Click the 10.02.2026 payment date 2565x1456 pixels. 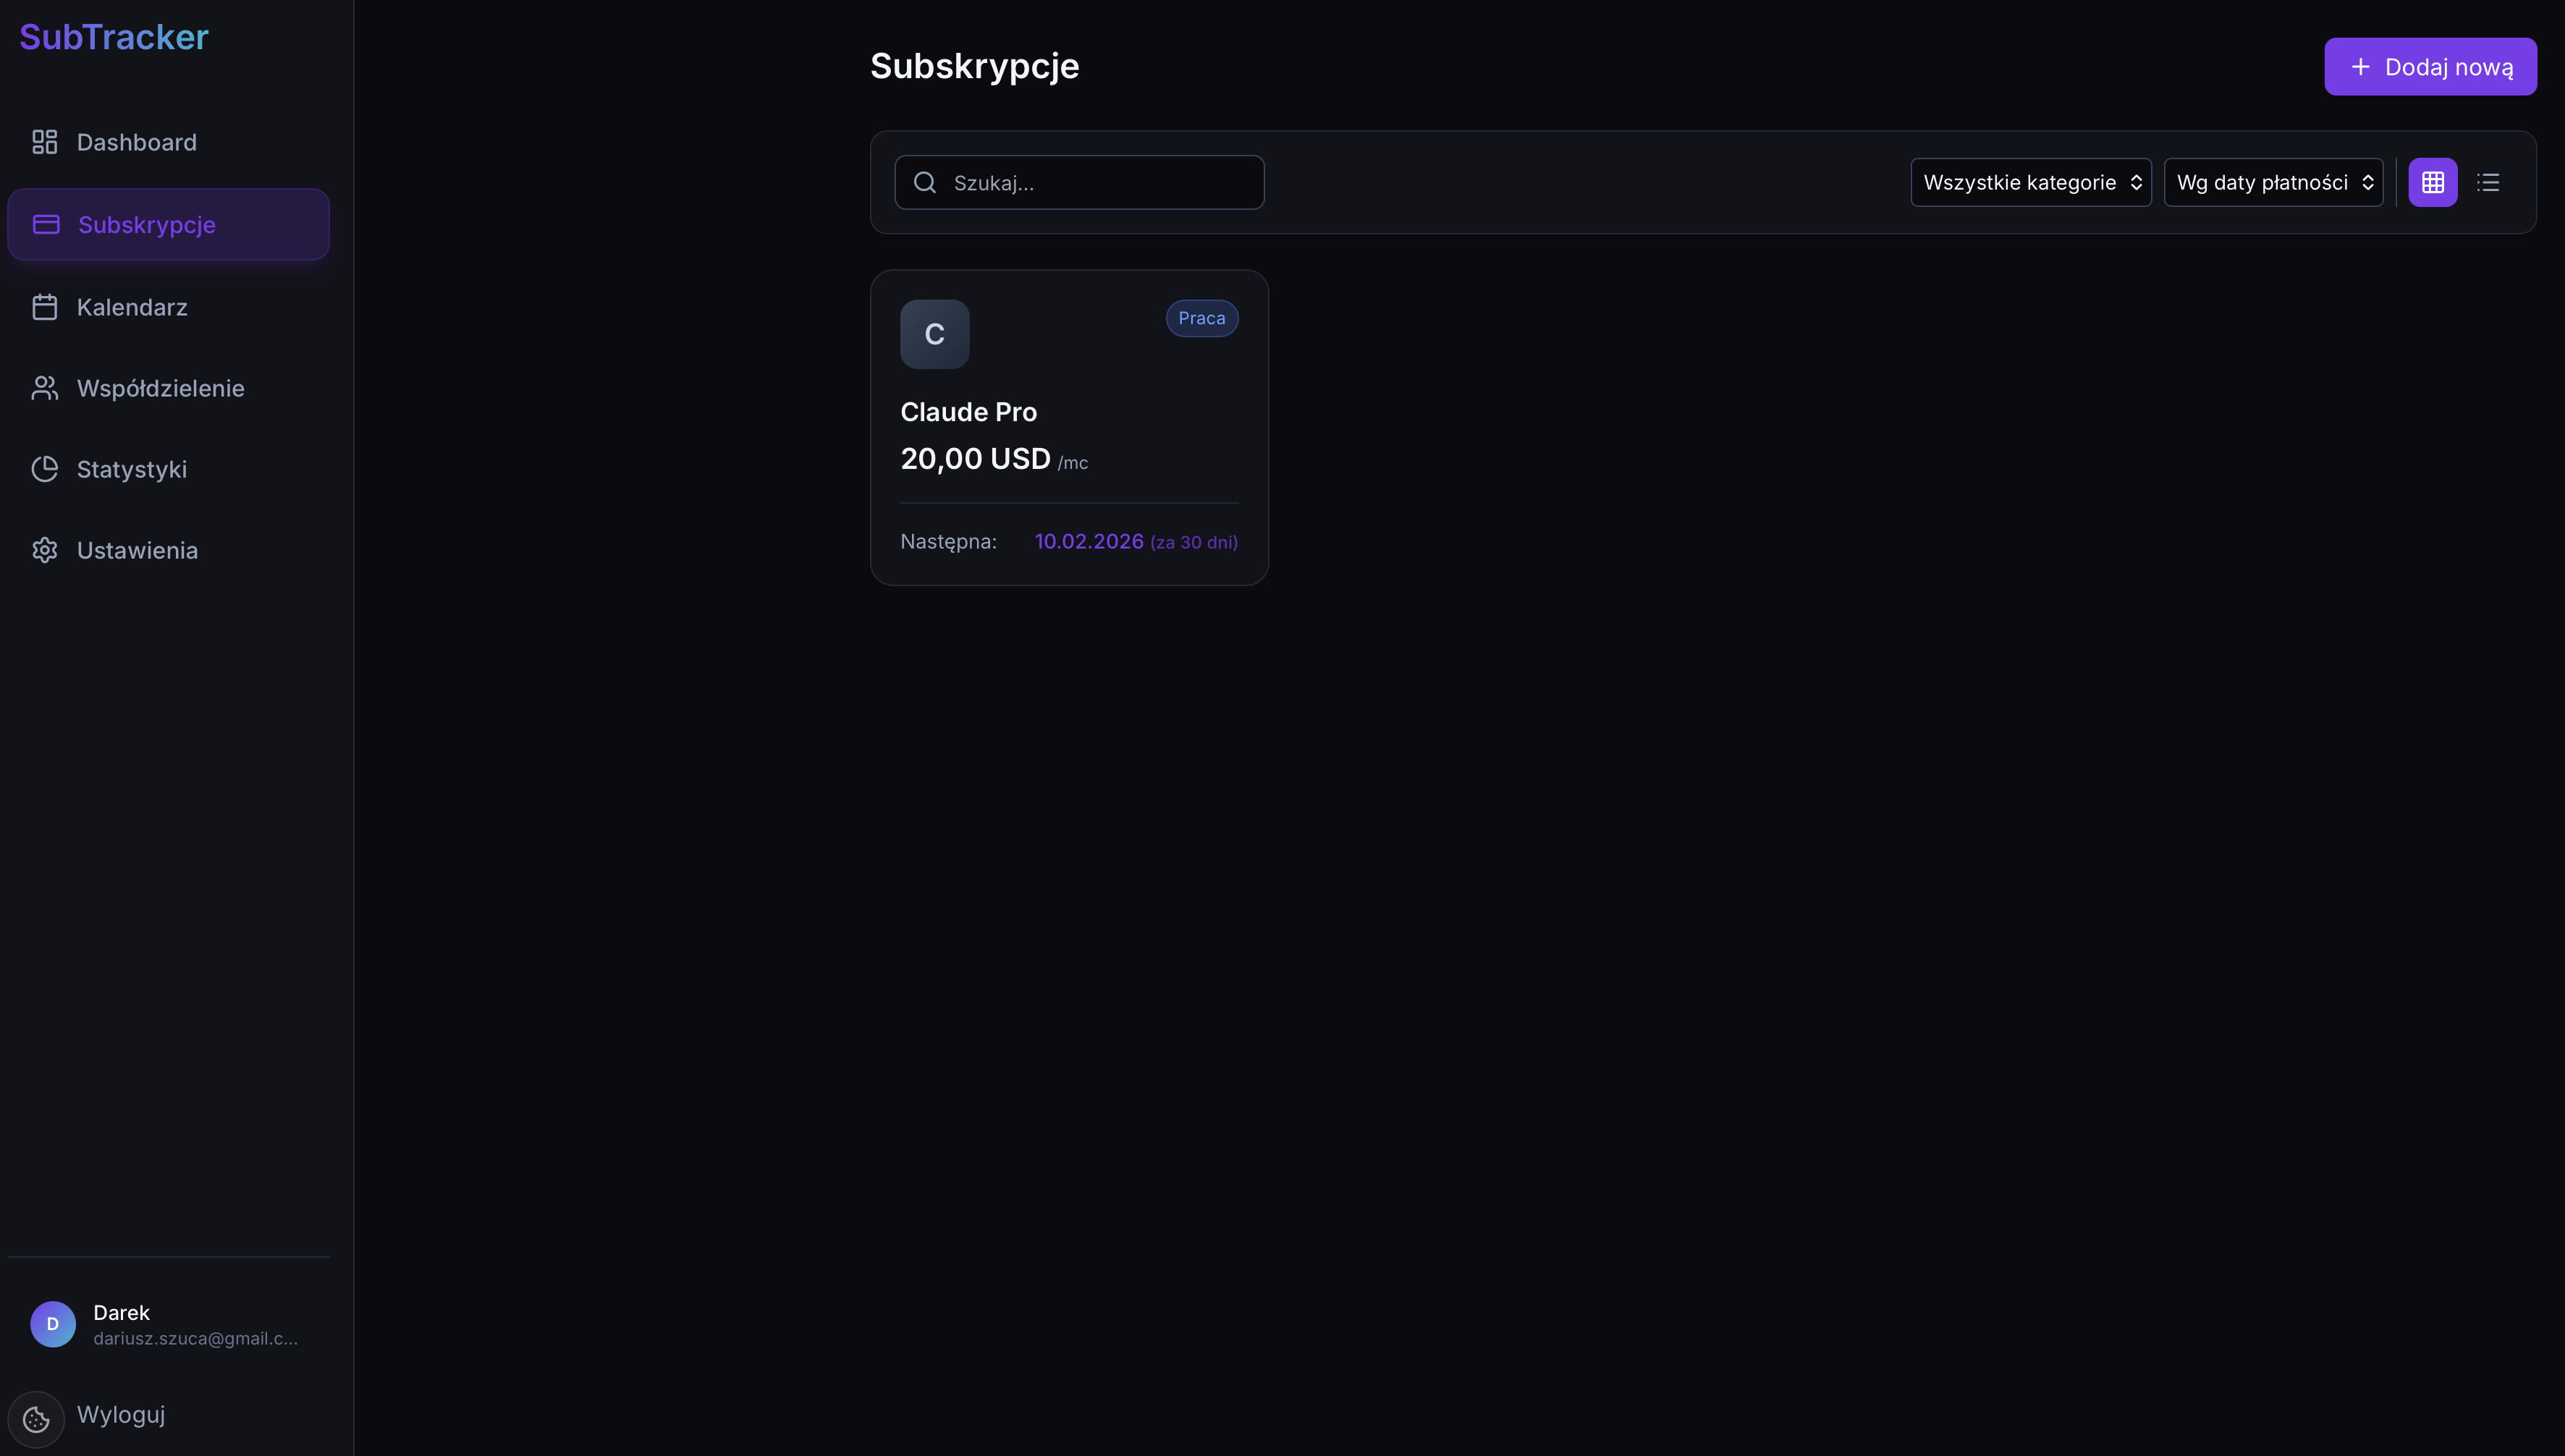pos(1088,541)
